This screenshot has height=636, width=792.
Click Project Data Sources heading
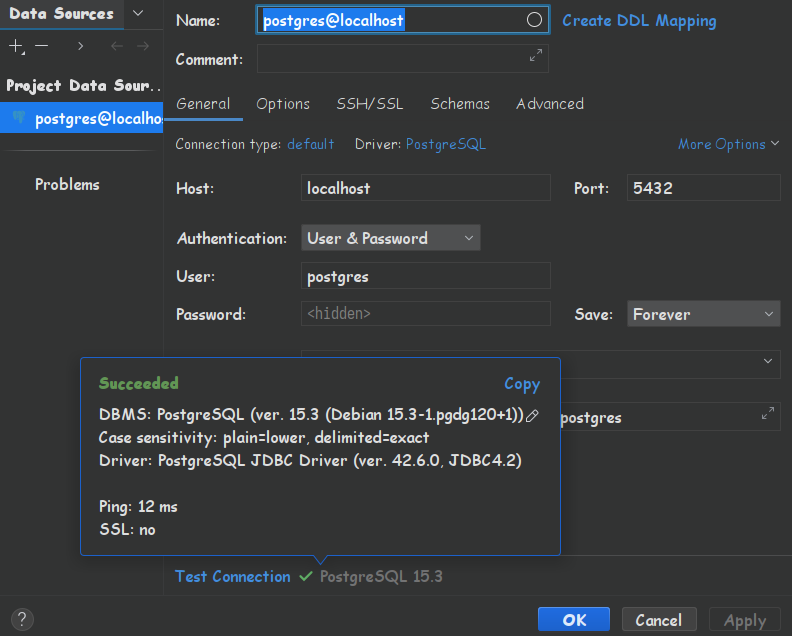83,85
